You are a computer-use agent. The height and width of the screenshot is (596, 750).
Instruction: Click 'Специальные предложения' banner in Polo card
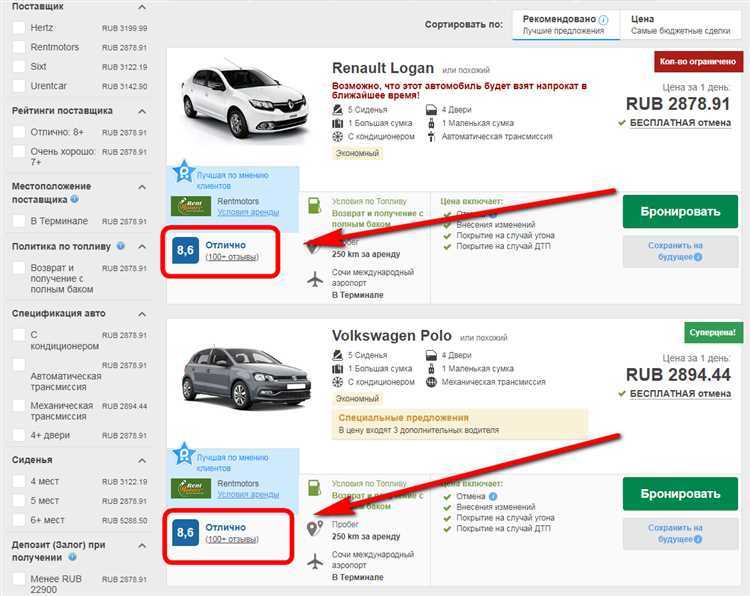point(460,424)
